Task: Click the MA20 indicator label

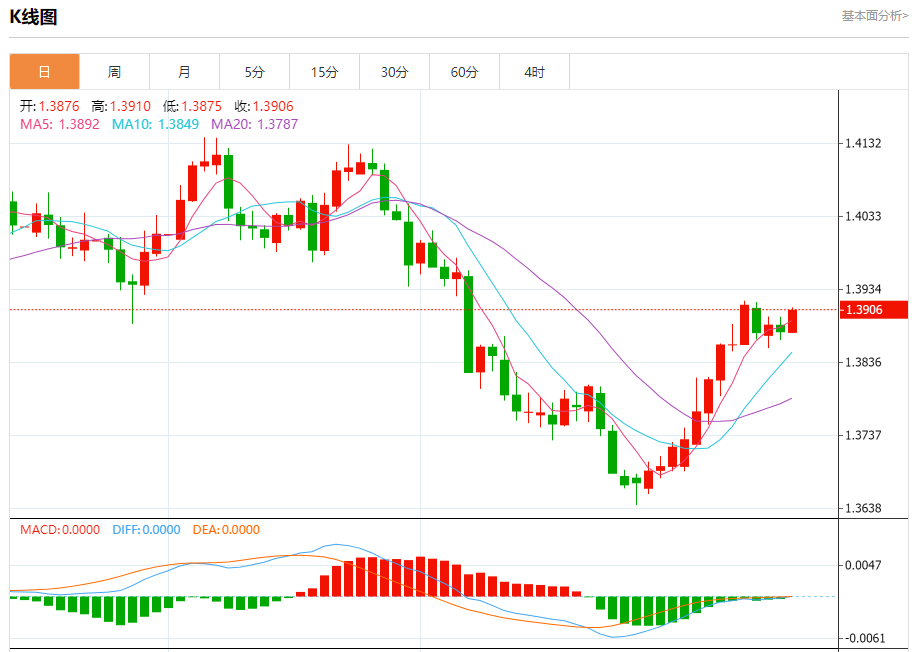Action: (x=255, y=124)
